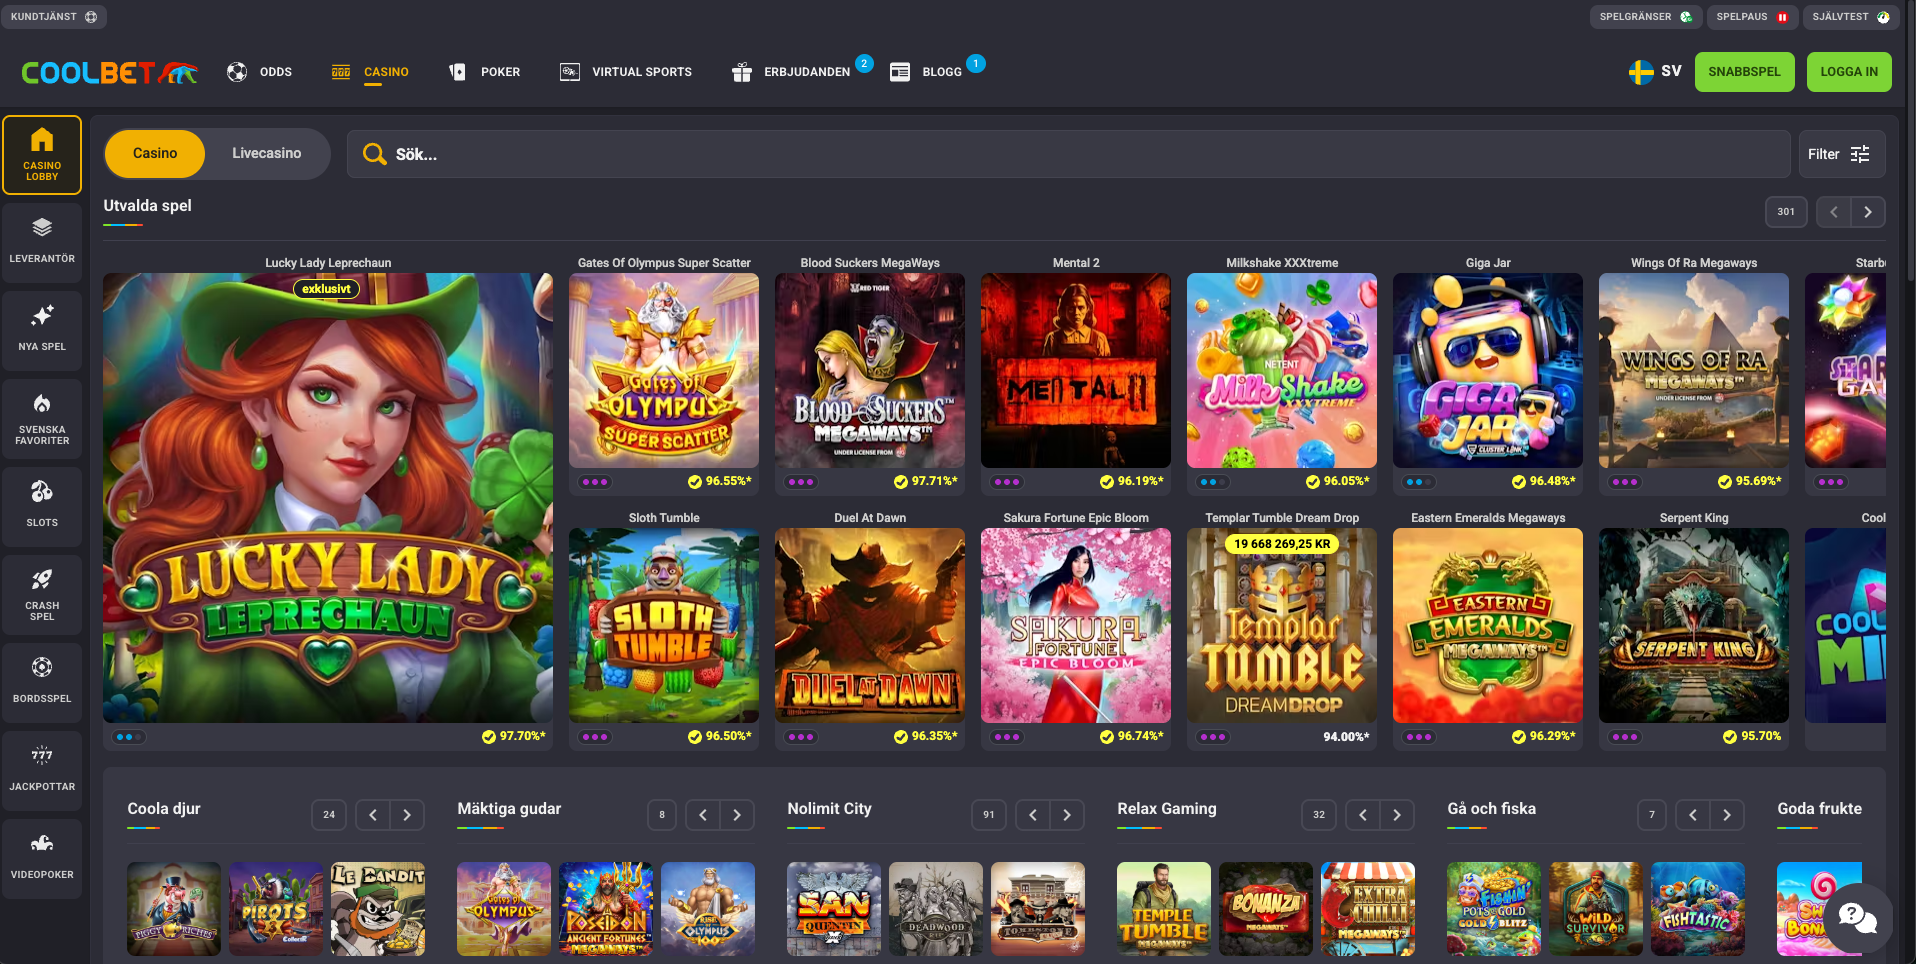Image resolution: width=1916 pixels, height=964 pixels.
Task: Open Templar Tumble Dream Drop game
Action: 1282,626
